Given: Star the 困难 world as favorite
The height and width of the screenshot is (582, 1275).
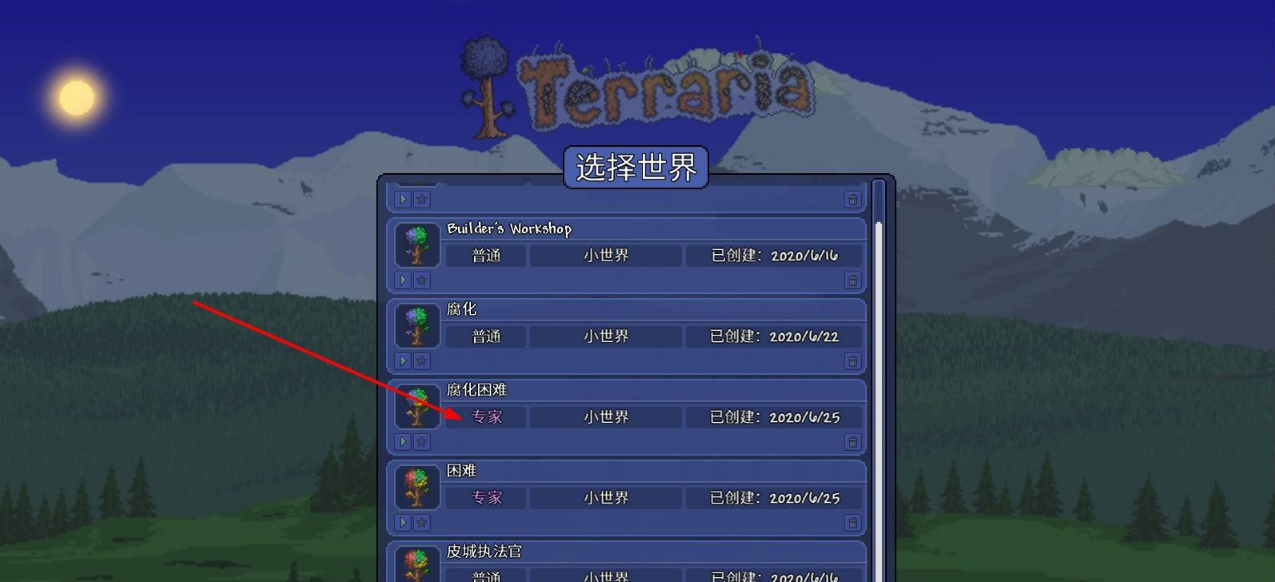Looking at the screenshot, I should click(421, 523).
